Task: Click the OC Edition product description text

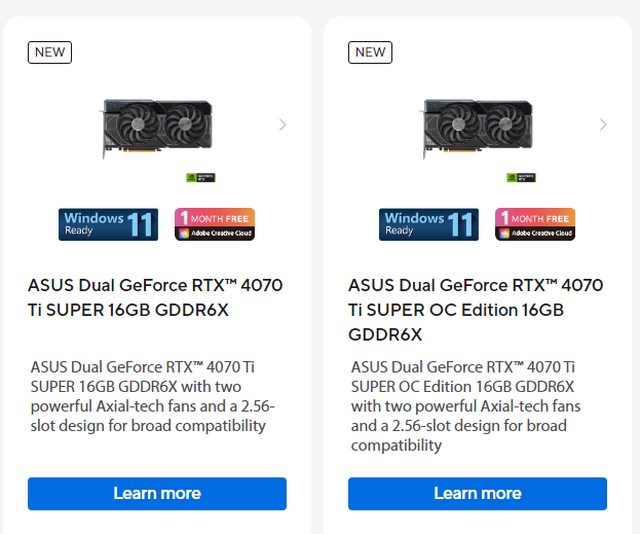Action: (466, 406)
